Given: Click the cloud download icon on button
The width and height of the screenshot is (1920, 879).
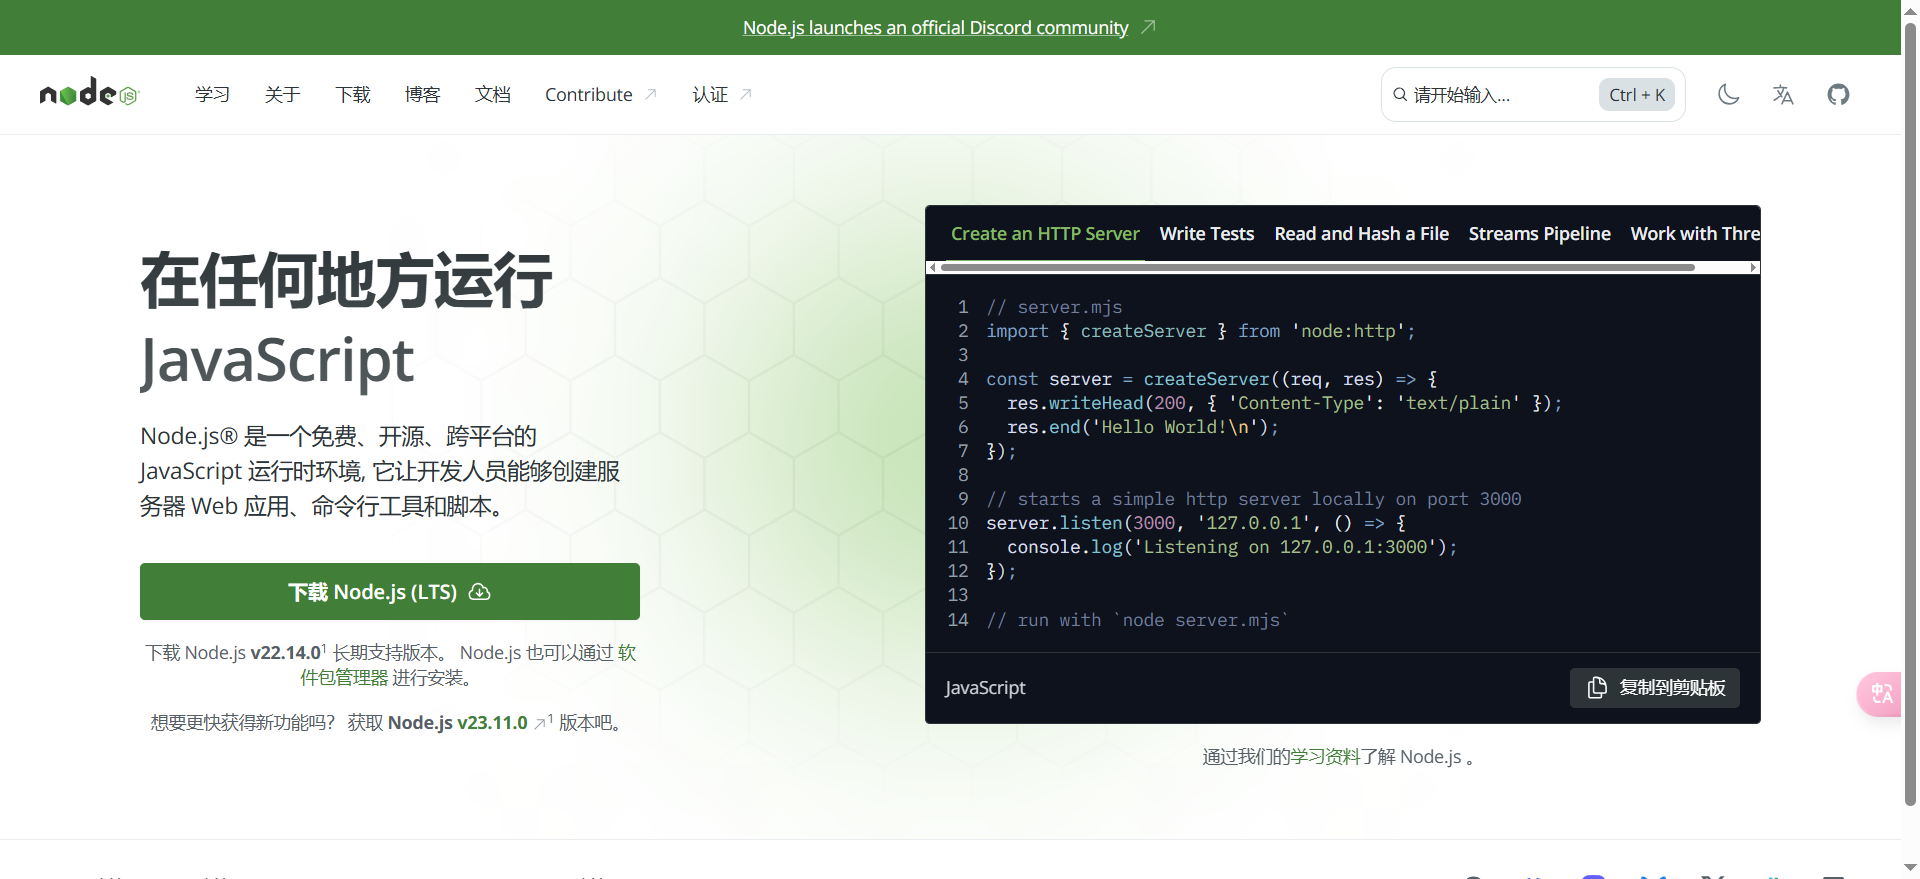Looking at the screenshot, I should coord(480,592).
